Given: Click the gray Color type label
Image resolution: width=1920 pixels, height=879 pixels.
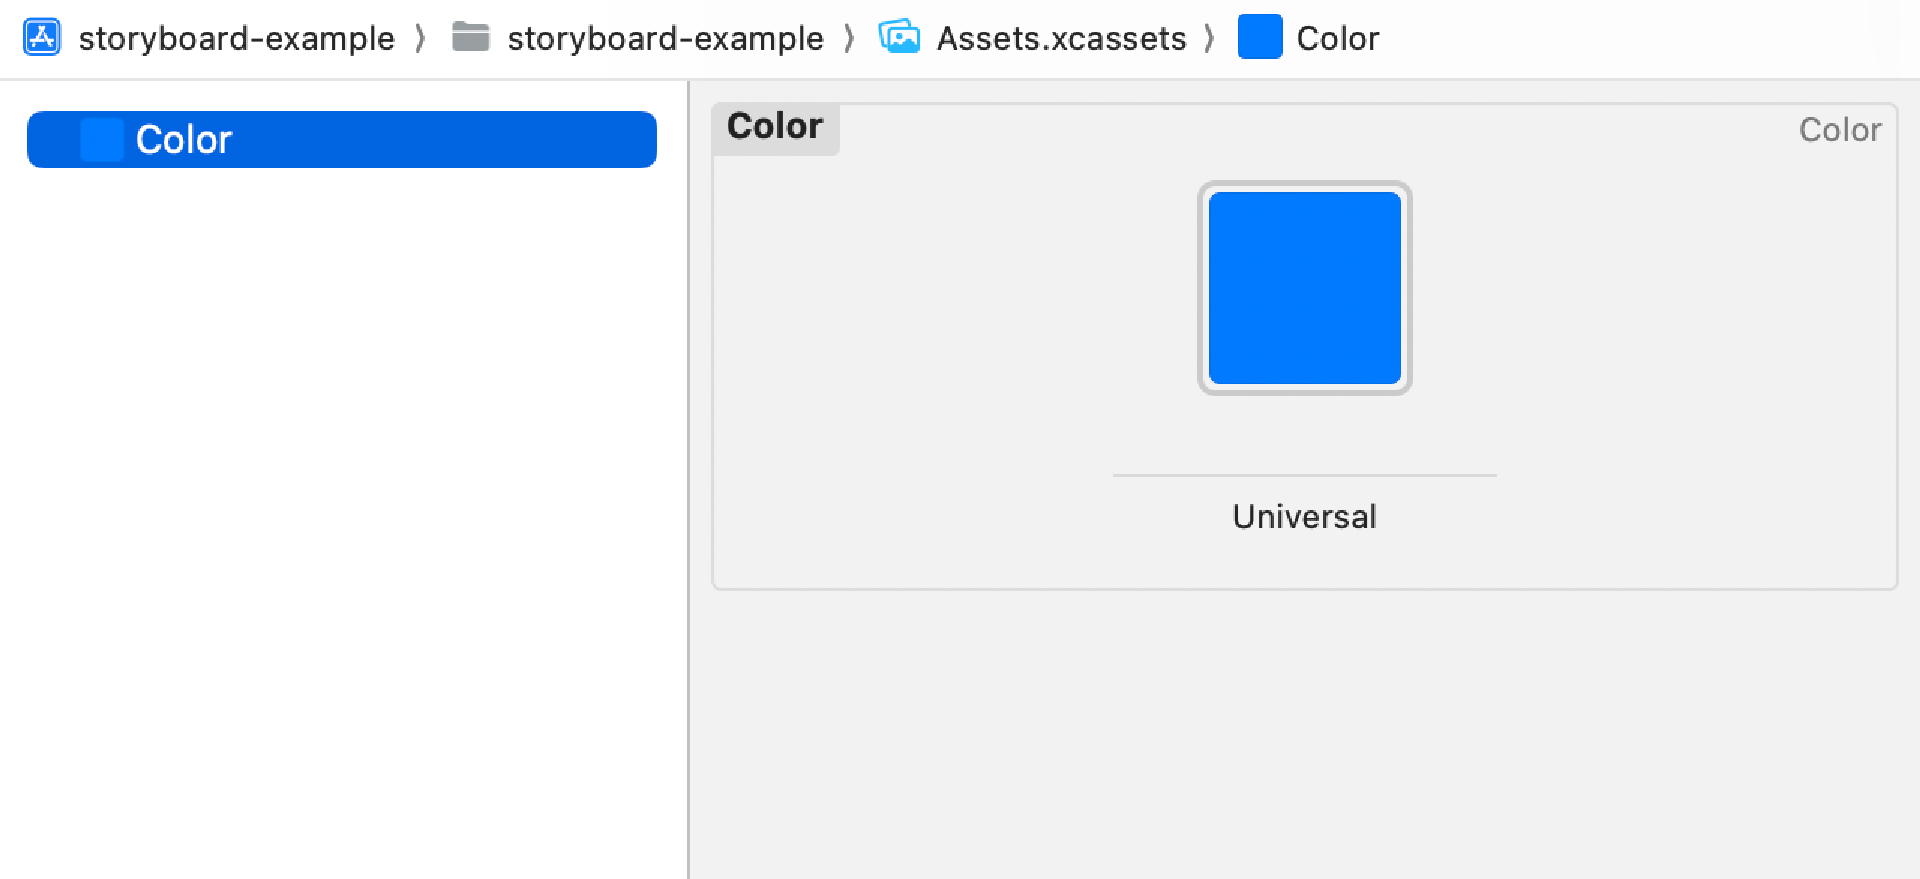Looking at the screenshot, I should click(1840, 130).
